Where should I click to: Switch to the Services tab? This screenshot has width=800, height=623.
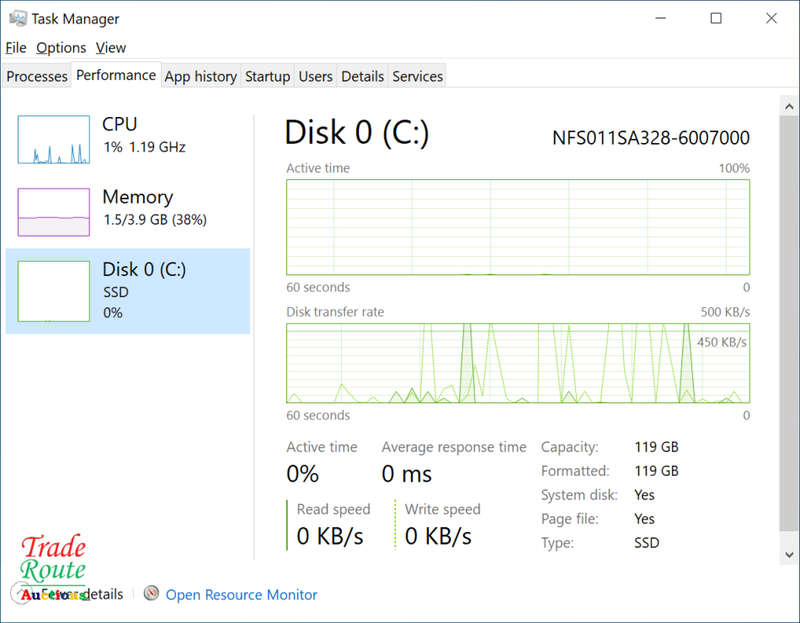point(417,76)
